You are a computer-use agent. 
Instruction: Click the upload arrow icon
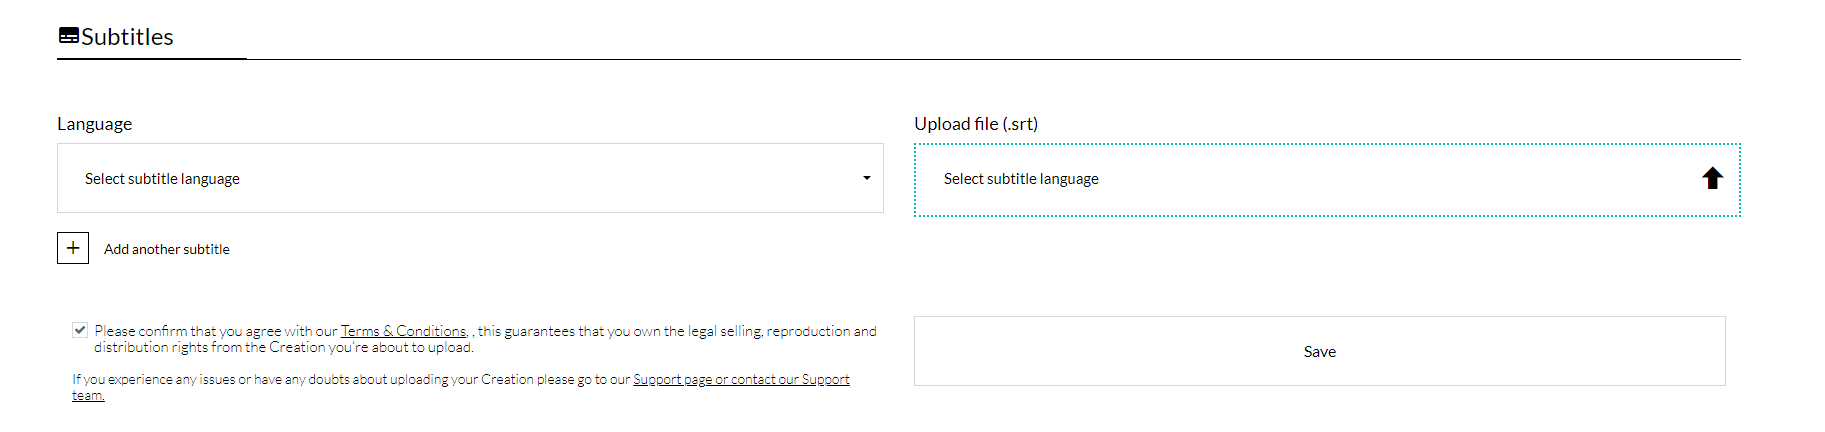coord(1712,178)
